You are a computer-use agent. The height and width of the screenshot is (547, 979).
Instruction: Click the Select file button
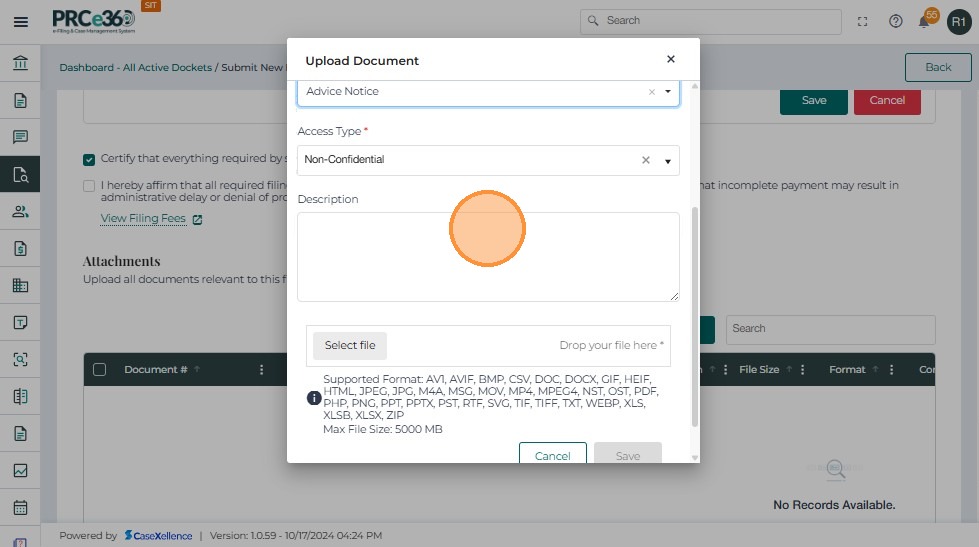click(350, 345)
